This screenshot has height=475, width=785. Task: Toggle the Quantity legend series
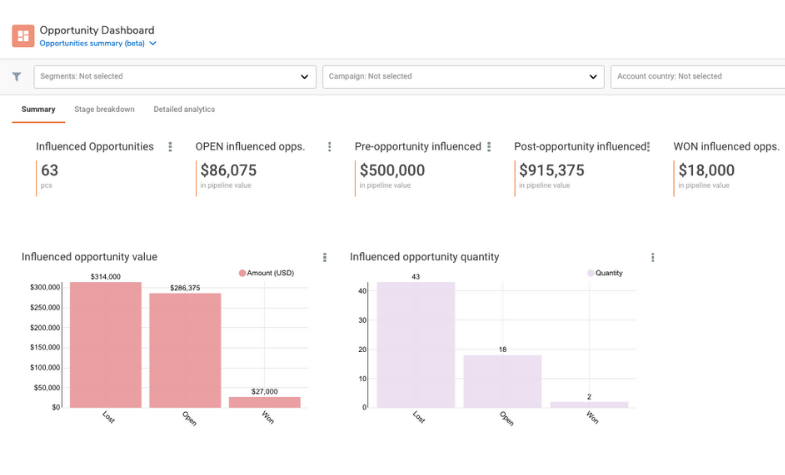(x=604, y=272)
